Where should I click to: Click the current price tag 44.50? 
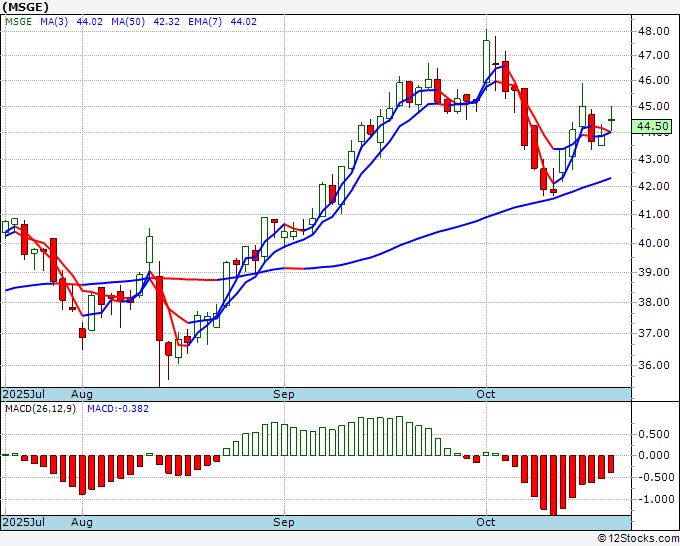point(654,126)
